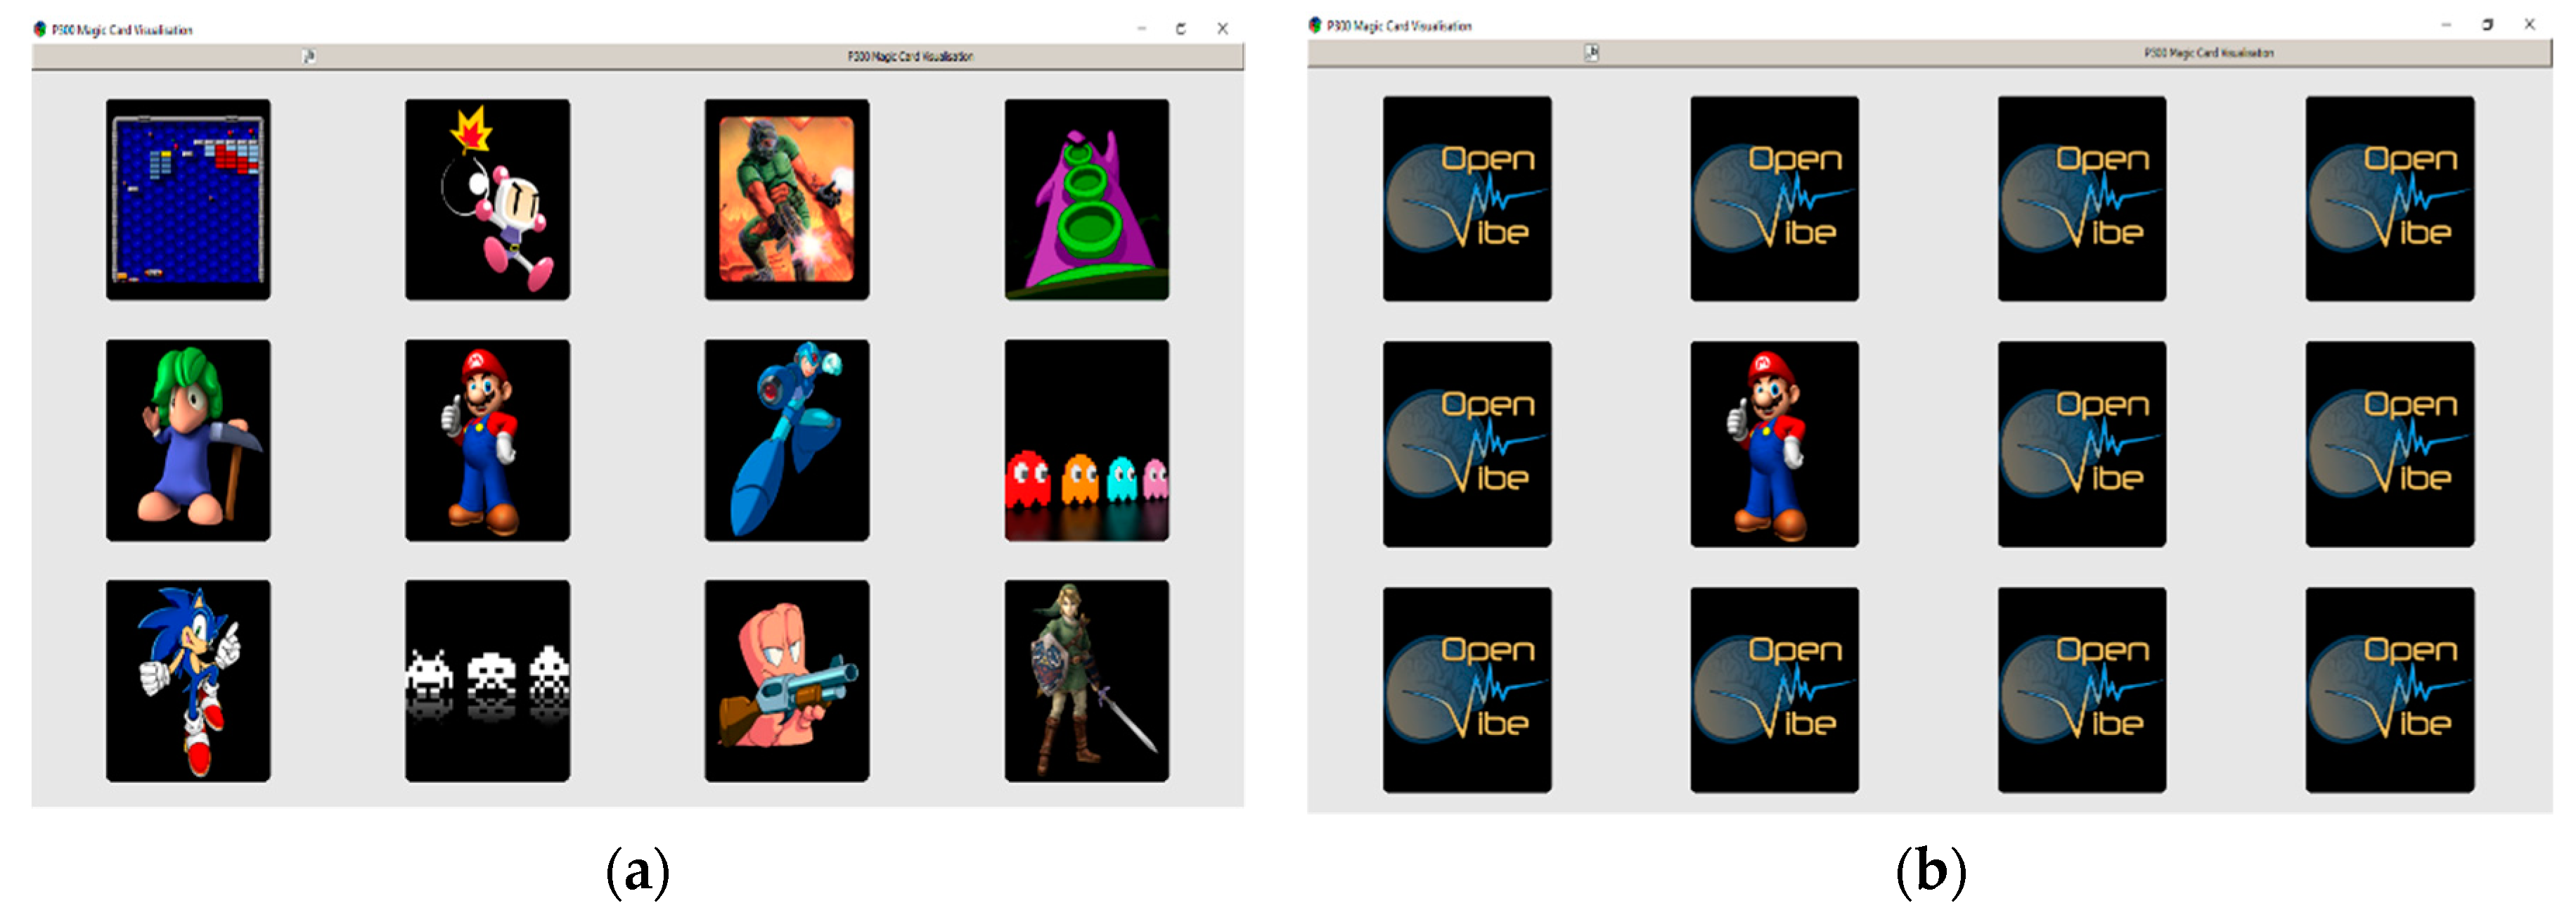Select the Pac-Man ghosts card
The height and width of the screenshot is (915, 2576).
click(x=1086, y=440)
